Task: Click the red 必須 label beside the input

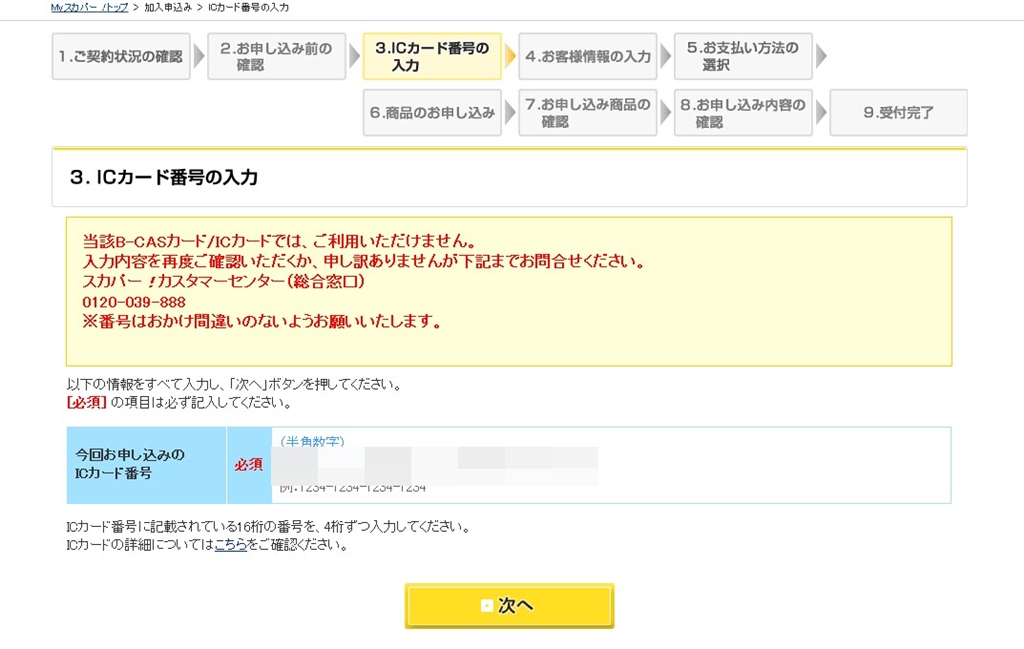Action: click(x=248, y=465)
